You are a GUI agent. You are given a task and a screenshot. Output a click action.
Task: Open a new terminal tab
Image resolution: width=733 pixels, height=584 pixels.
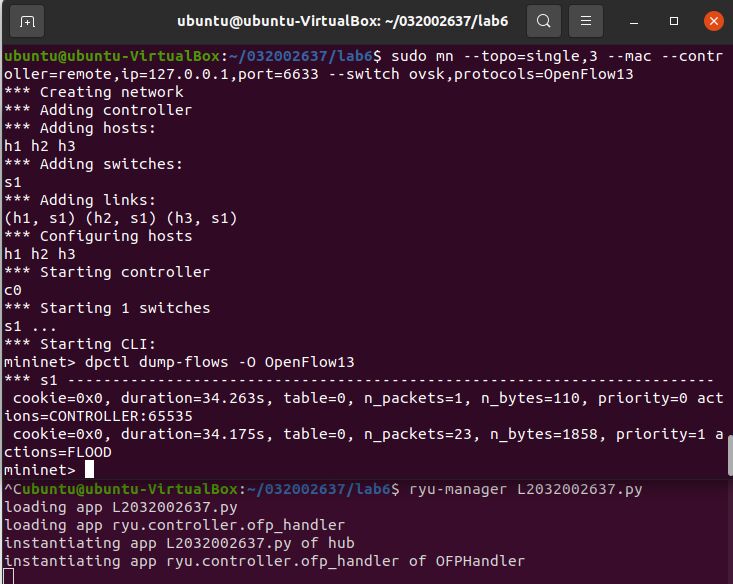click(x=27, y=21)
